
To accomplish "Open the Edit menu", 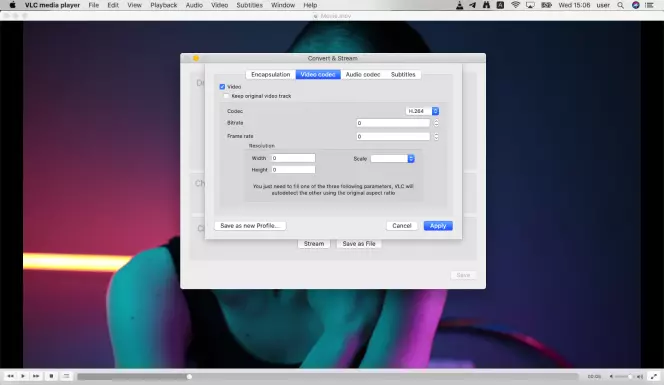I will point(113,5).
